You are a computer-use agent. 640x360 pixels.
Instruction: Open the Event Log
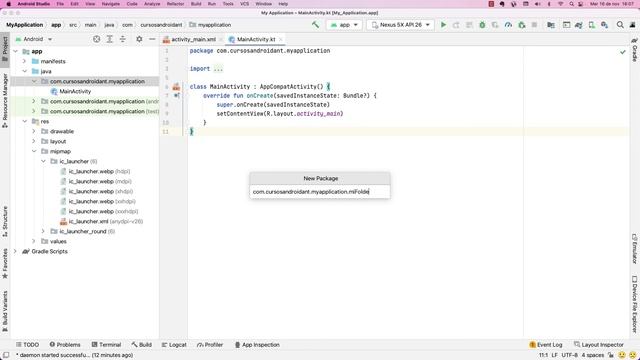click(x=545, y=345)
